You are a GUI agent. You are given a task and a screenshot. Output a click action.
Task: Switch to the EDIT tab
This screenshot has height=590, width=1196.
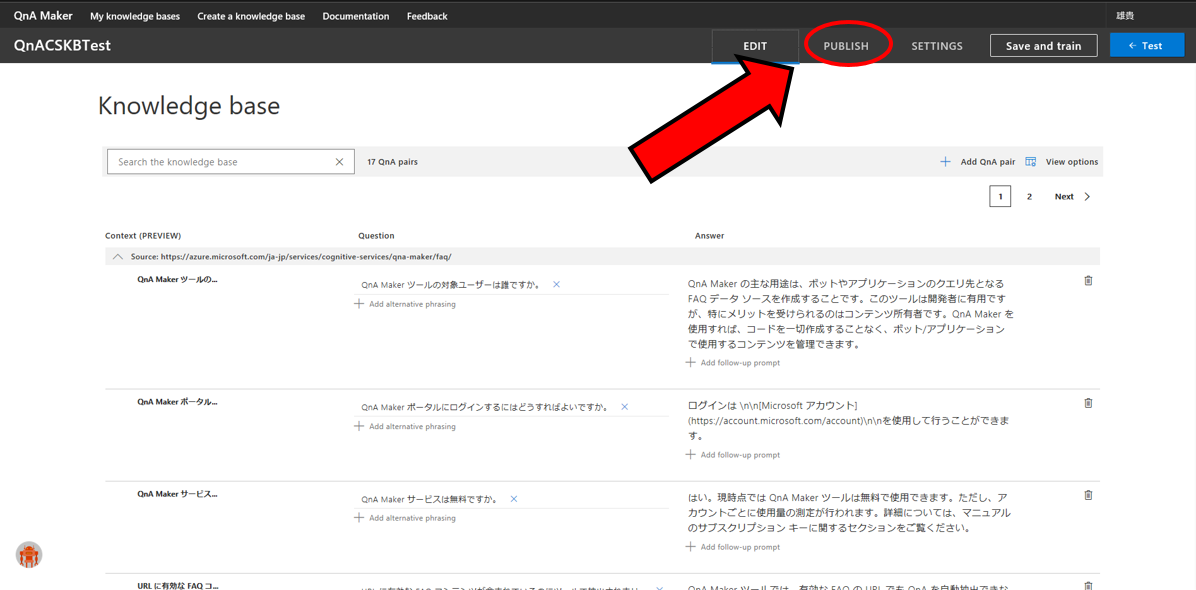755,46
